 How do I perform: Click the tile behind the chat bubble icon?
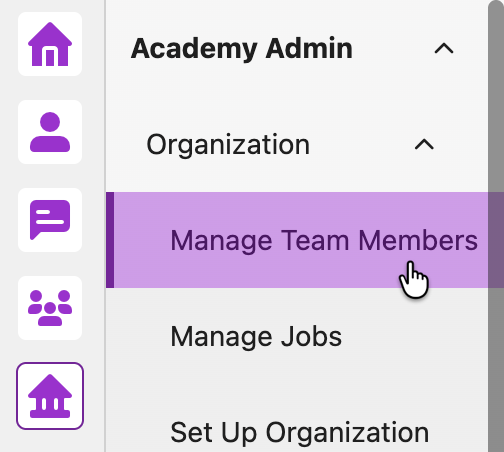(50, 220)
